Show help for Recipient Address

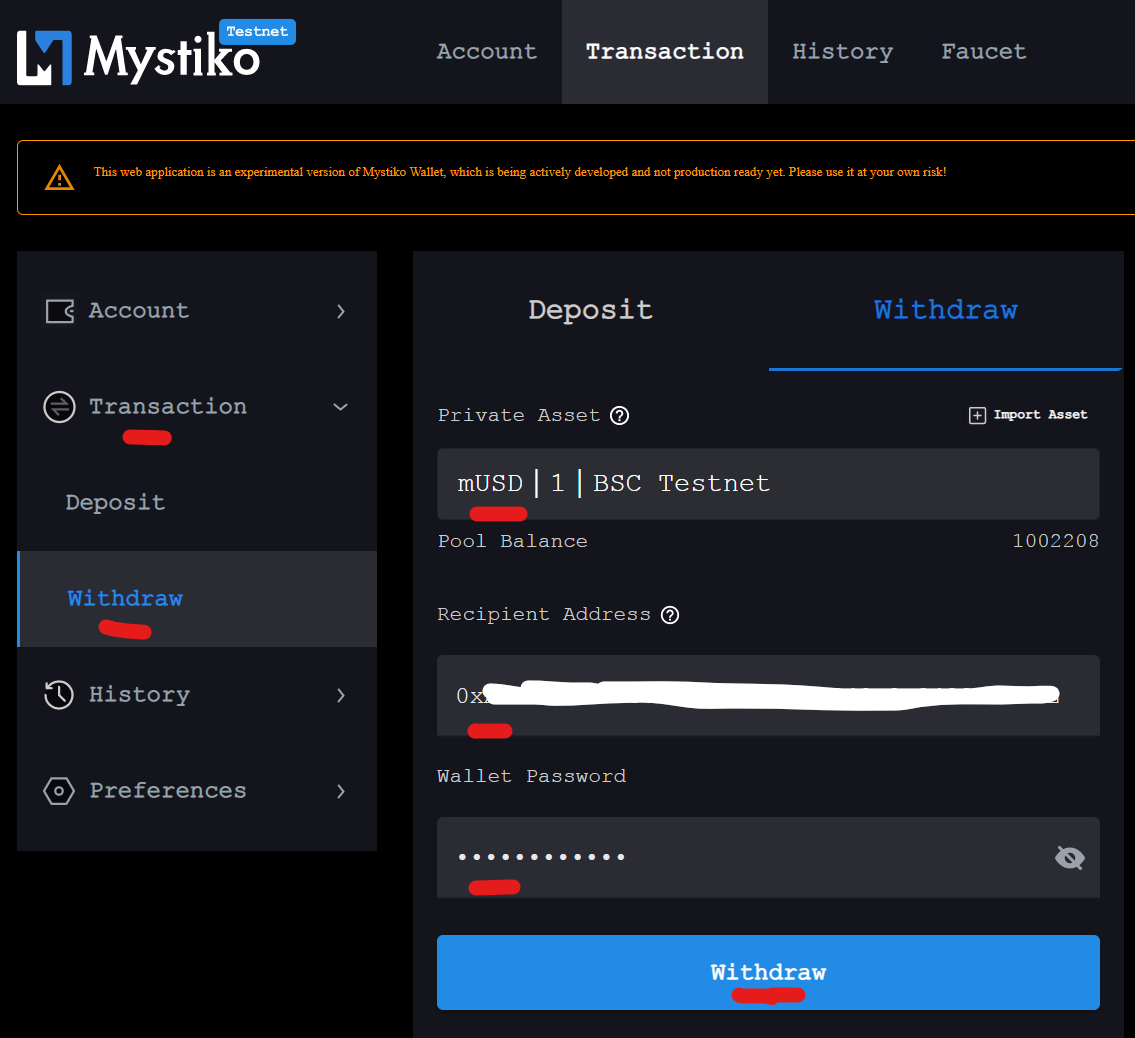point(670,615)
